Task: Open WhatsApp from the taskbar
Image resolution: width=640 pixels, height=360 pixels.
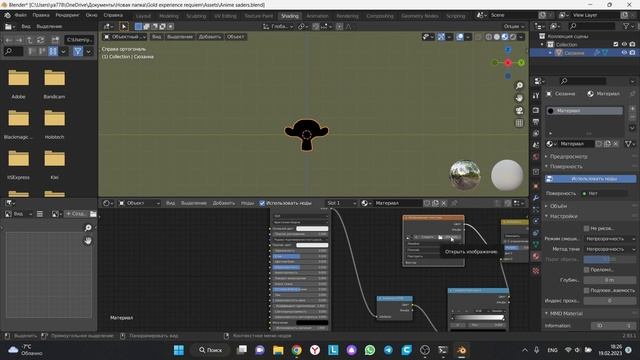Action: click(370, 350)
